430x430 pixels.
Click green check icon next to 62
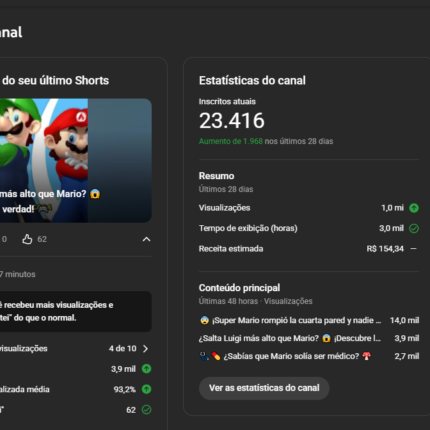tap(146, 410)
